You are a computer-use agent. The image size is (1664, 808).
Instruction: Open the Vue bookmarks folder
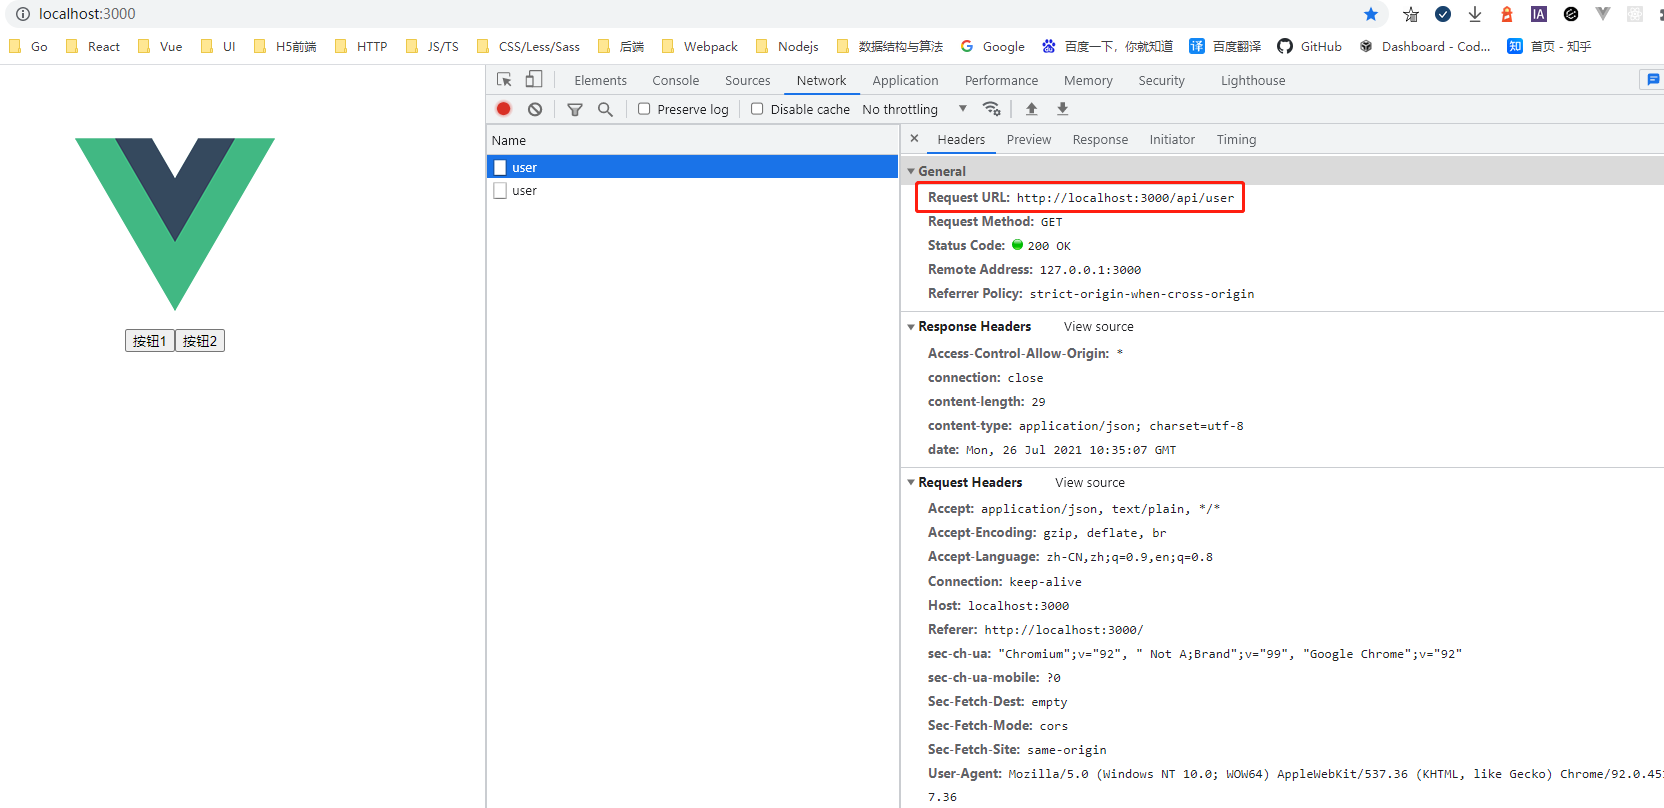(160, 46)
